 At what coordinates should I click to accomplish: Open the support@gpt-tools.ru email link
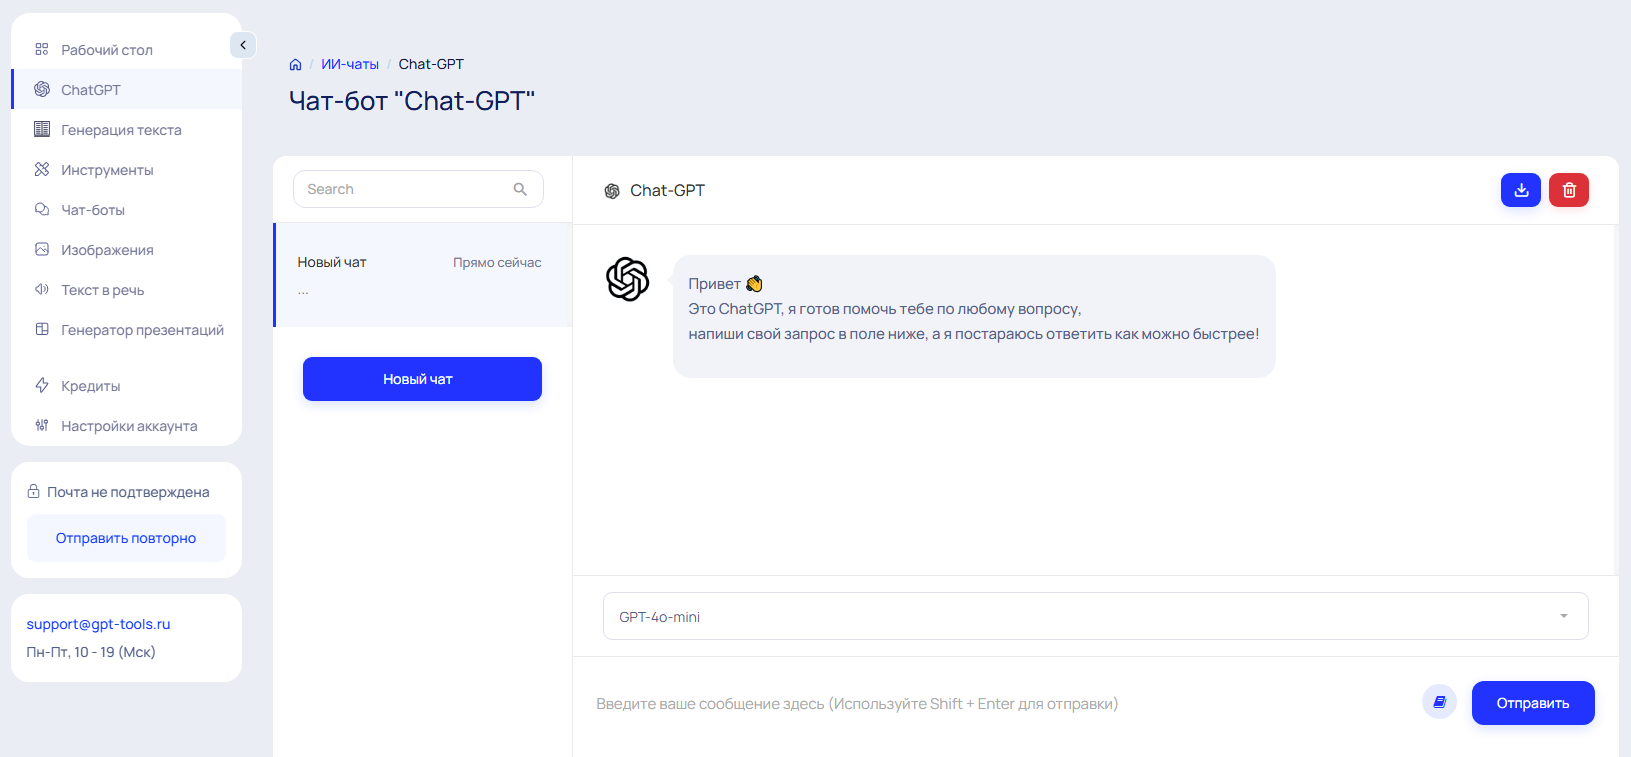[x=98, y=624]
